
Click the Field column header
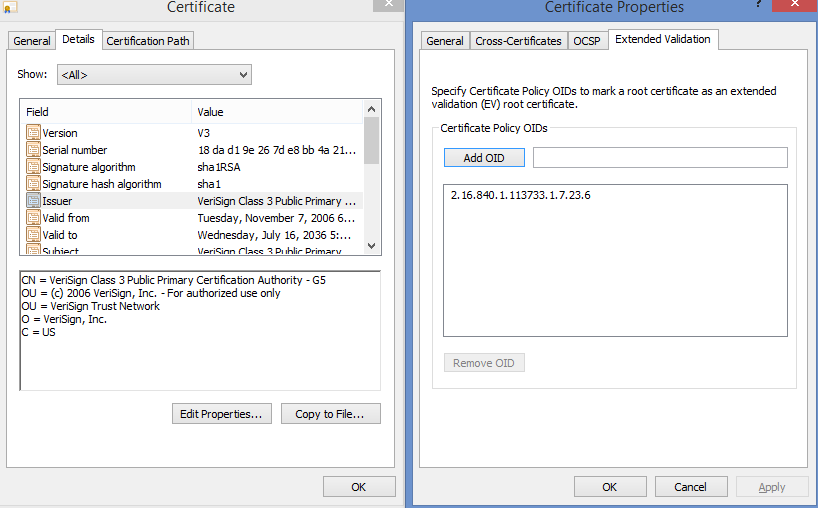107,112
